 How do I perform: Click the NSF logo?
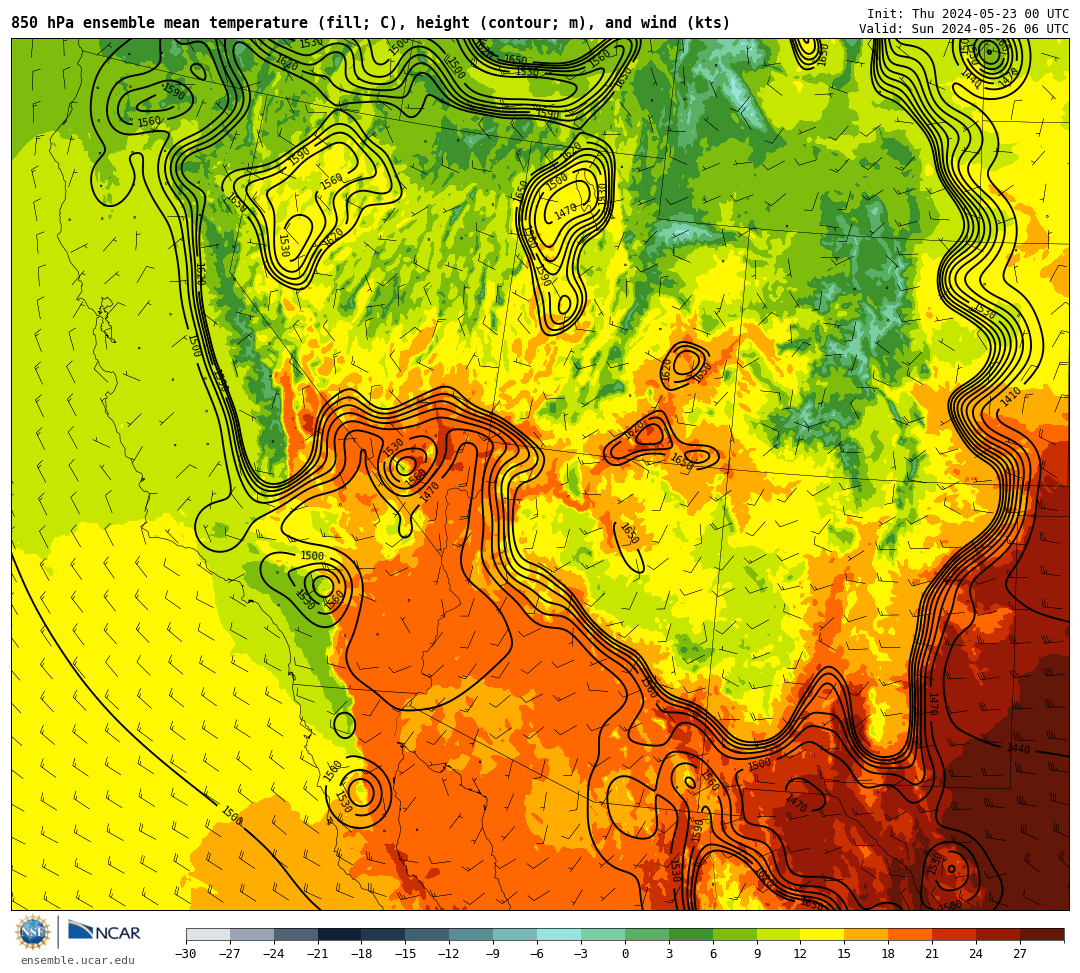(x=33, y=933)
